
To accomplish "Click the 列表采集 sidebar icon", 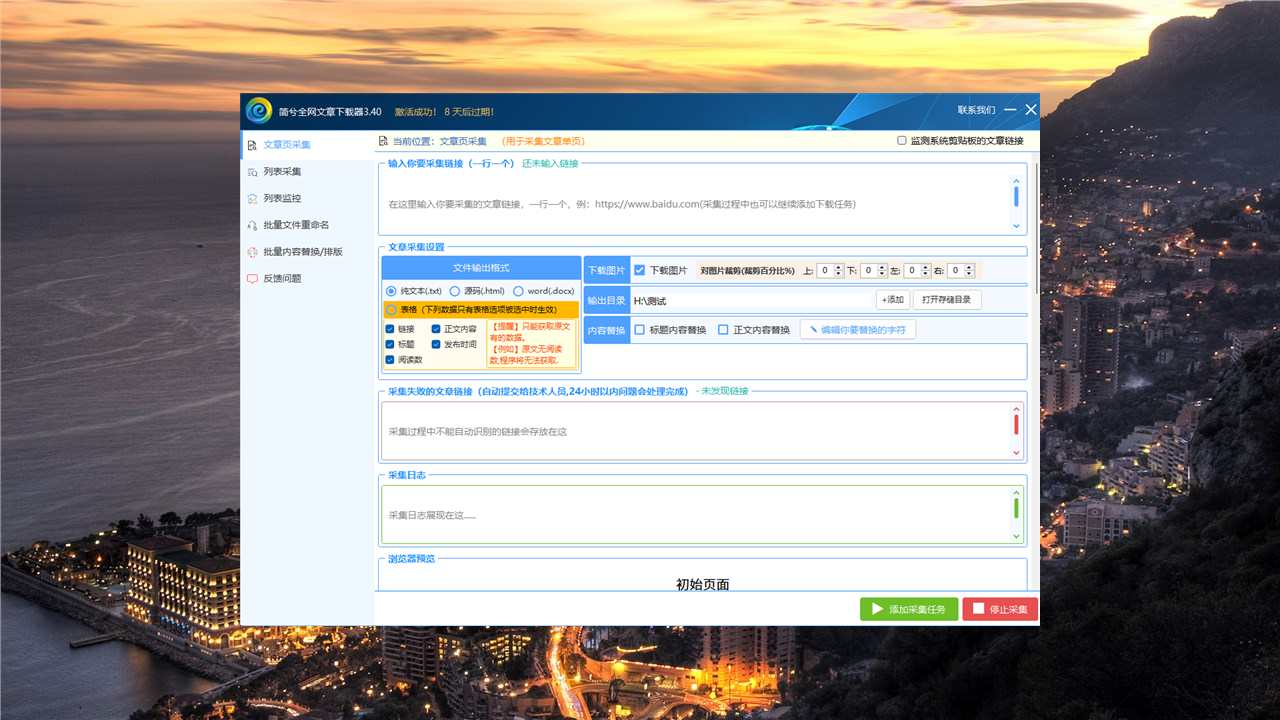I will 253,172.
